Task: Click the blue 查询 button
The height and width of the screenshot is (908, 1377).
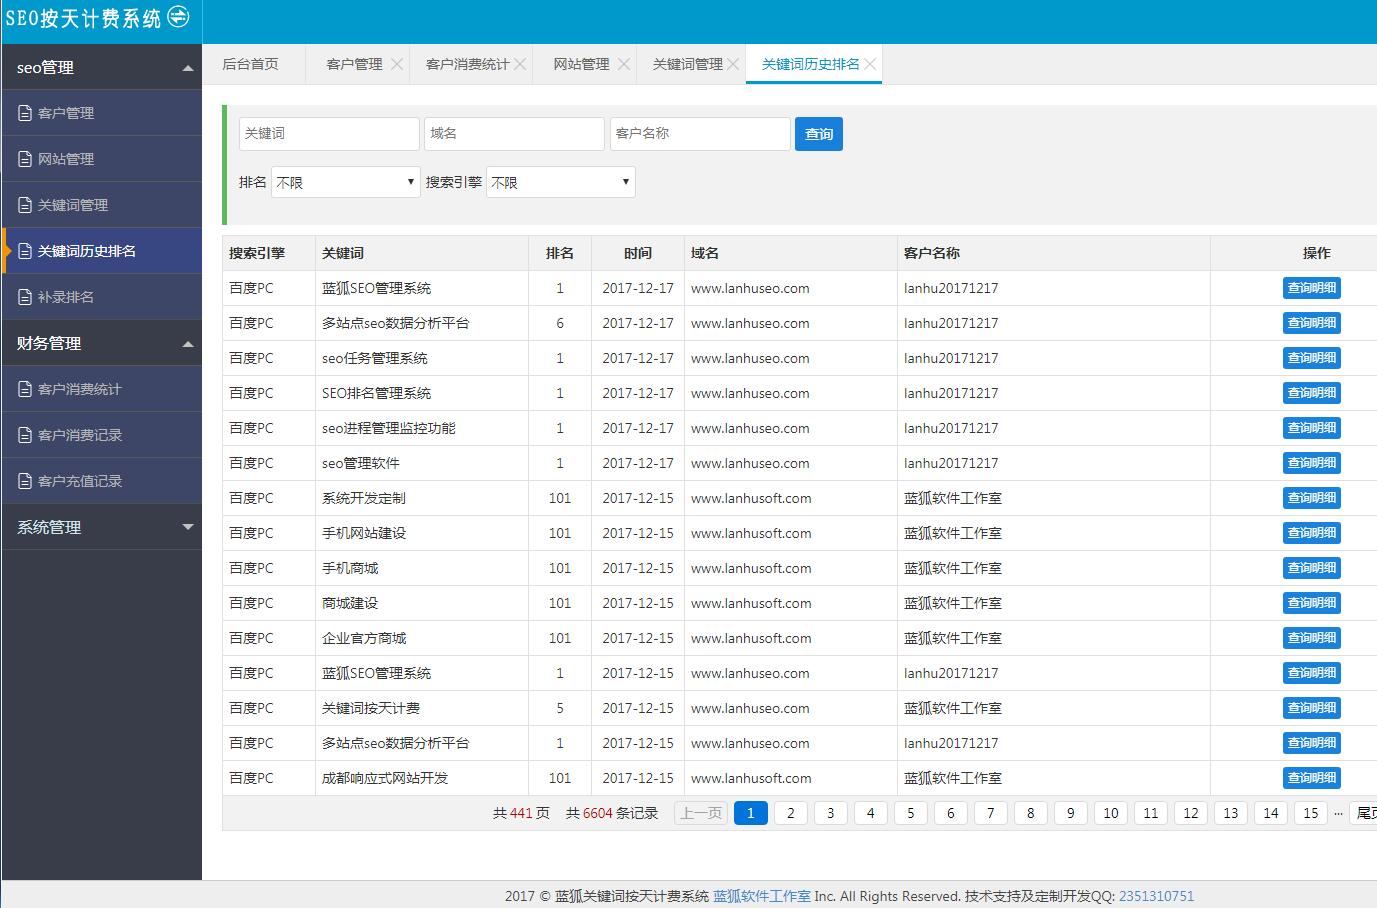Action: click(819, 134)
